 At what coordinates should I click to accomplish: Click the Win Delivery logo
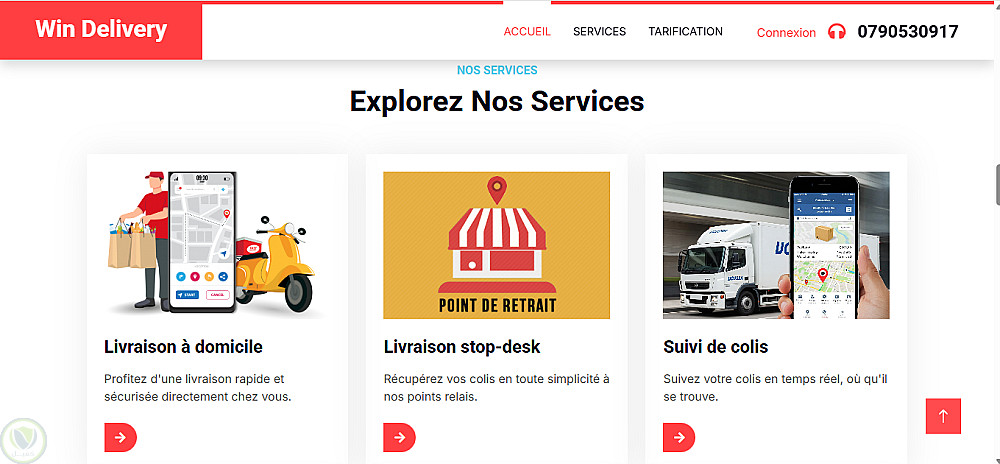pyautogui.click(x=101, y=29)
